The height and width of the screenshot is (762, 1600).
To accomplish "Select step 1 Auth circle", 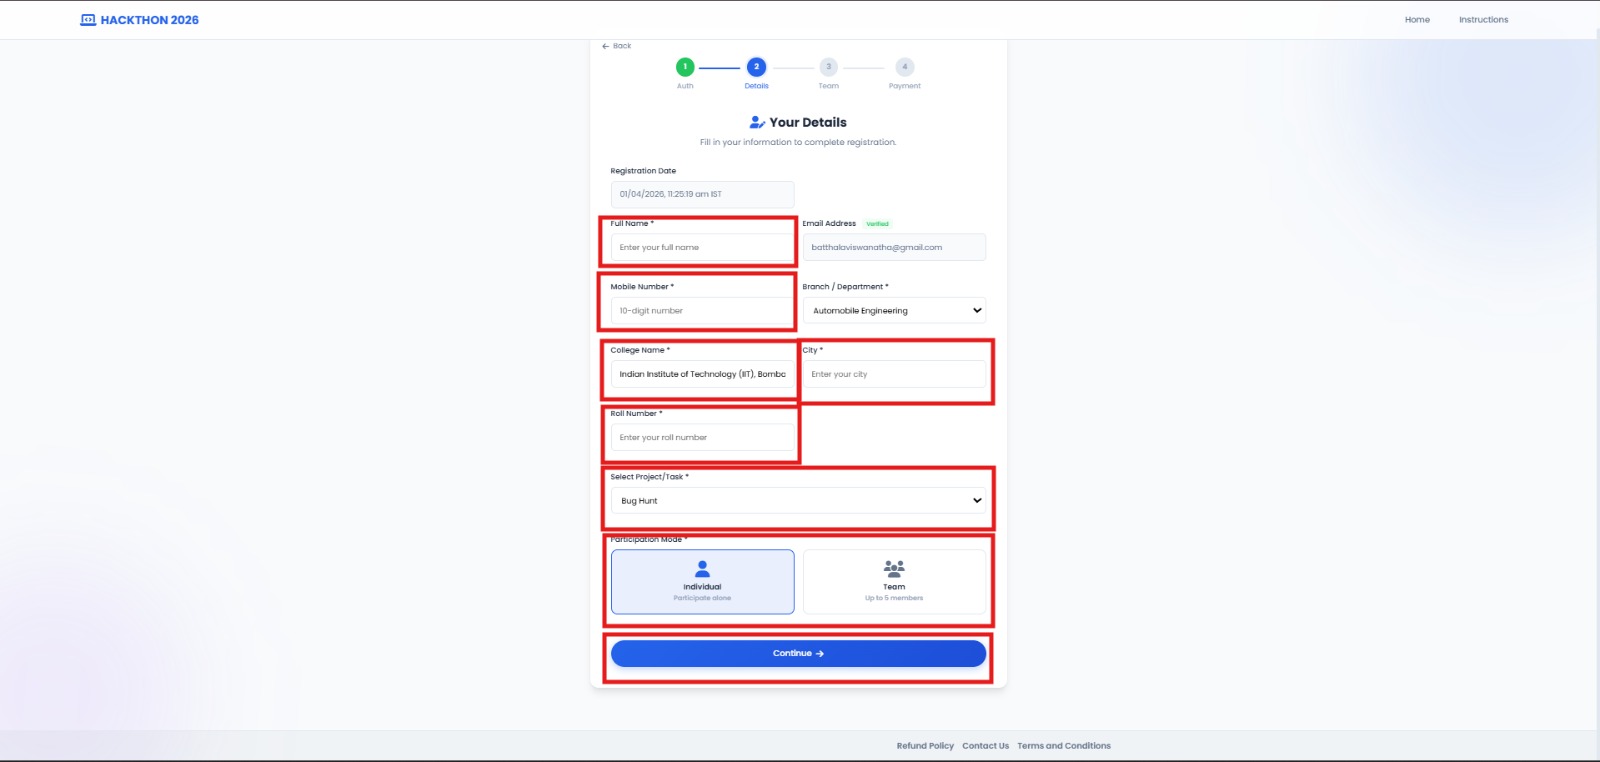I will coord(685,67).
